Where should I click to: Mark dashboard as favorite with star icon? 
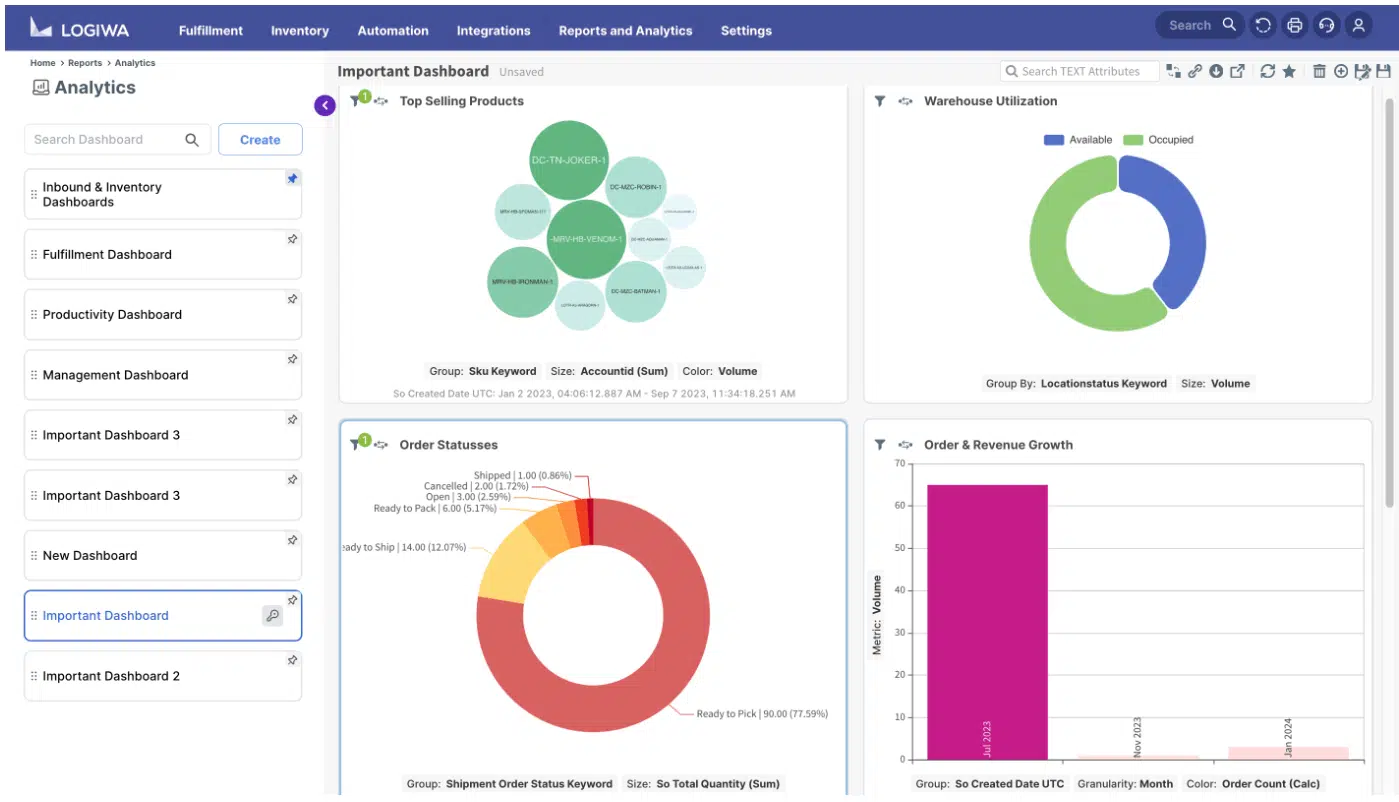point(1289,71)
